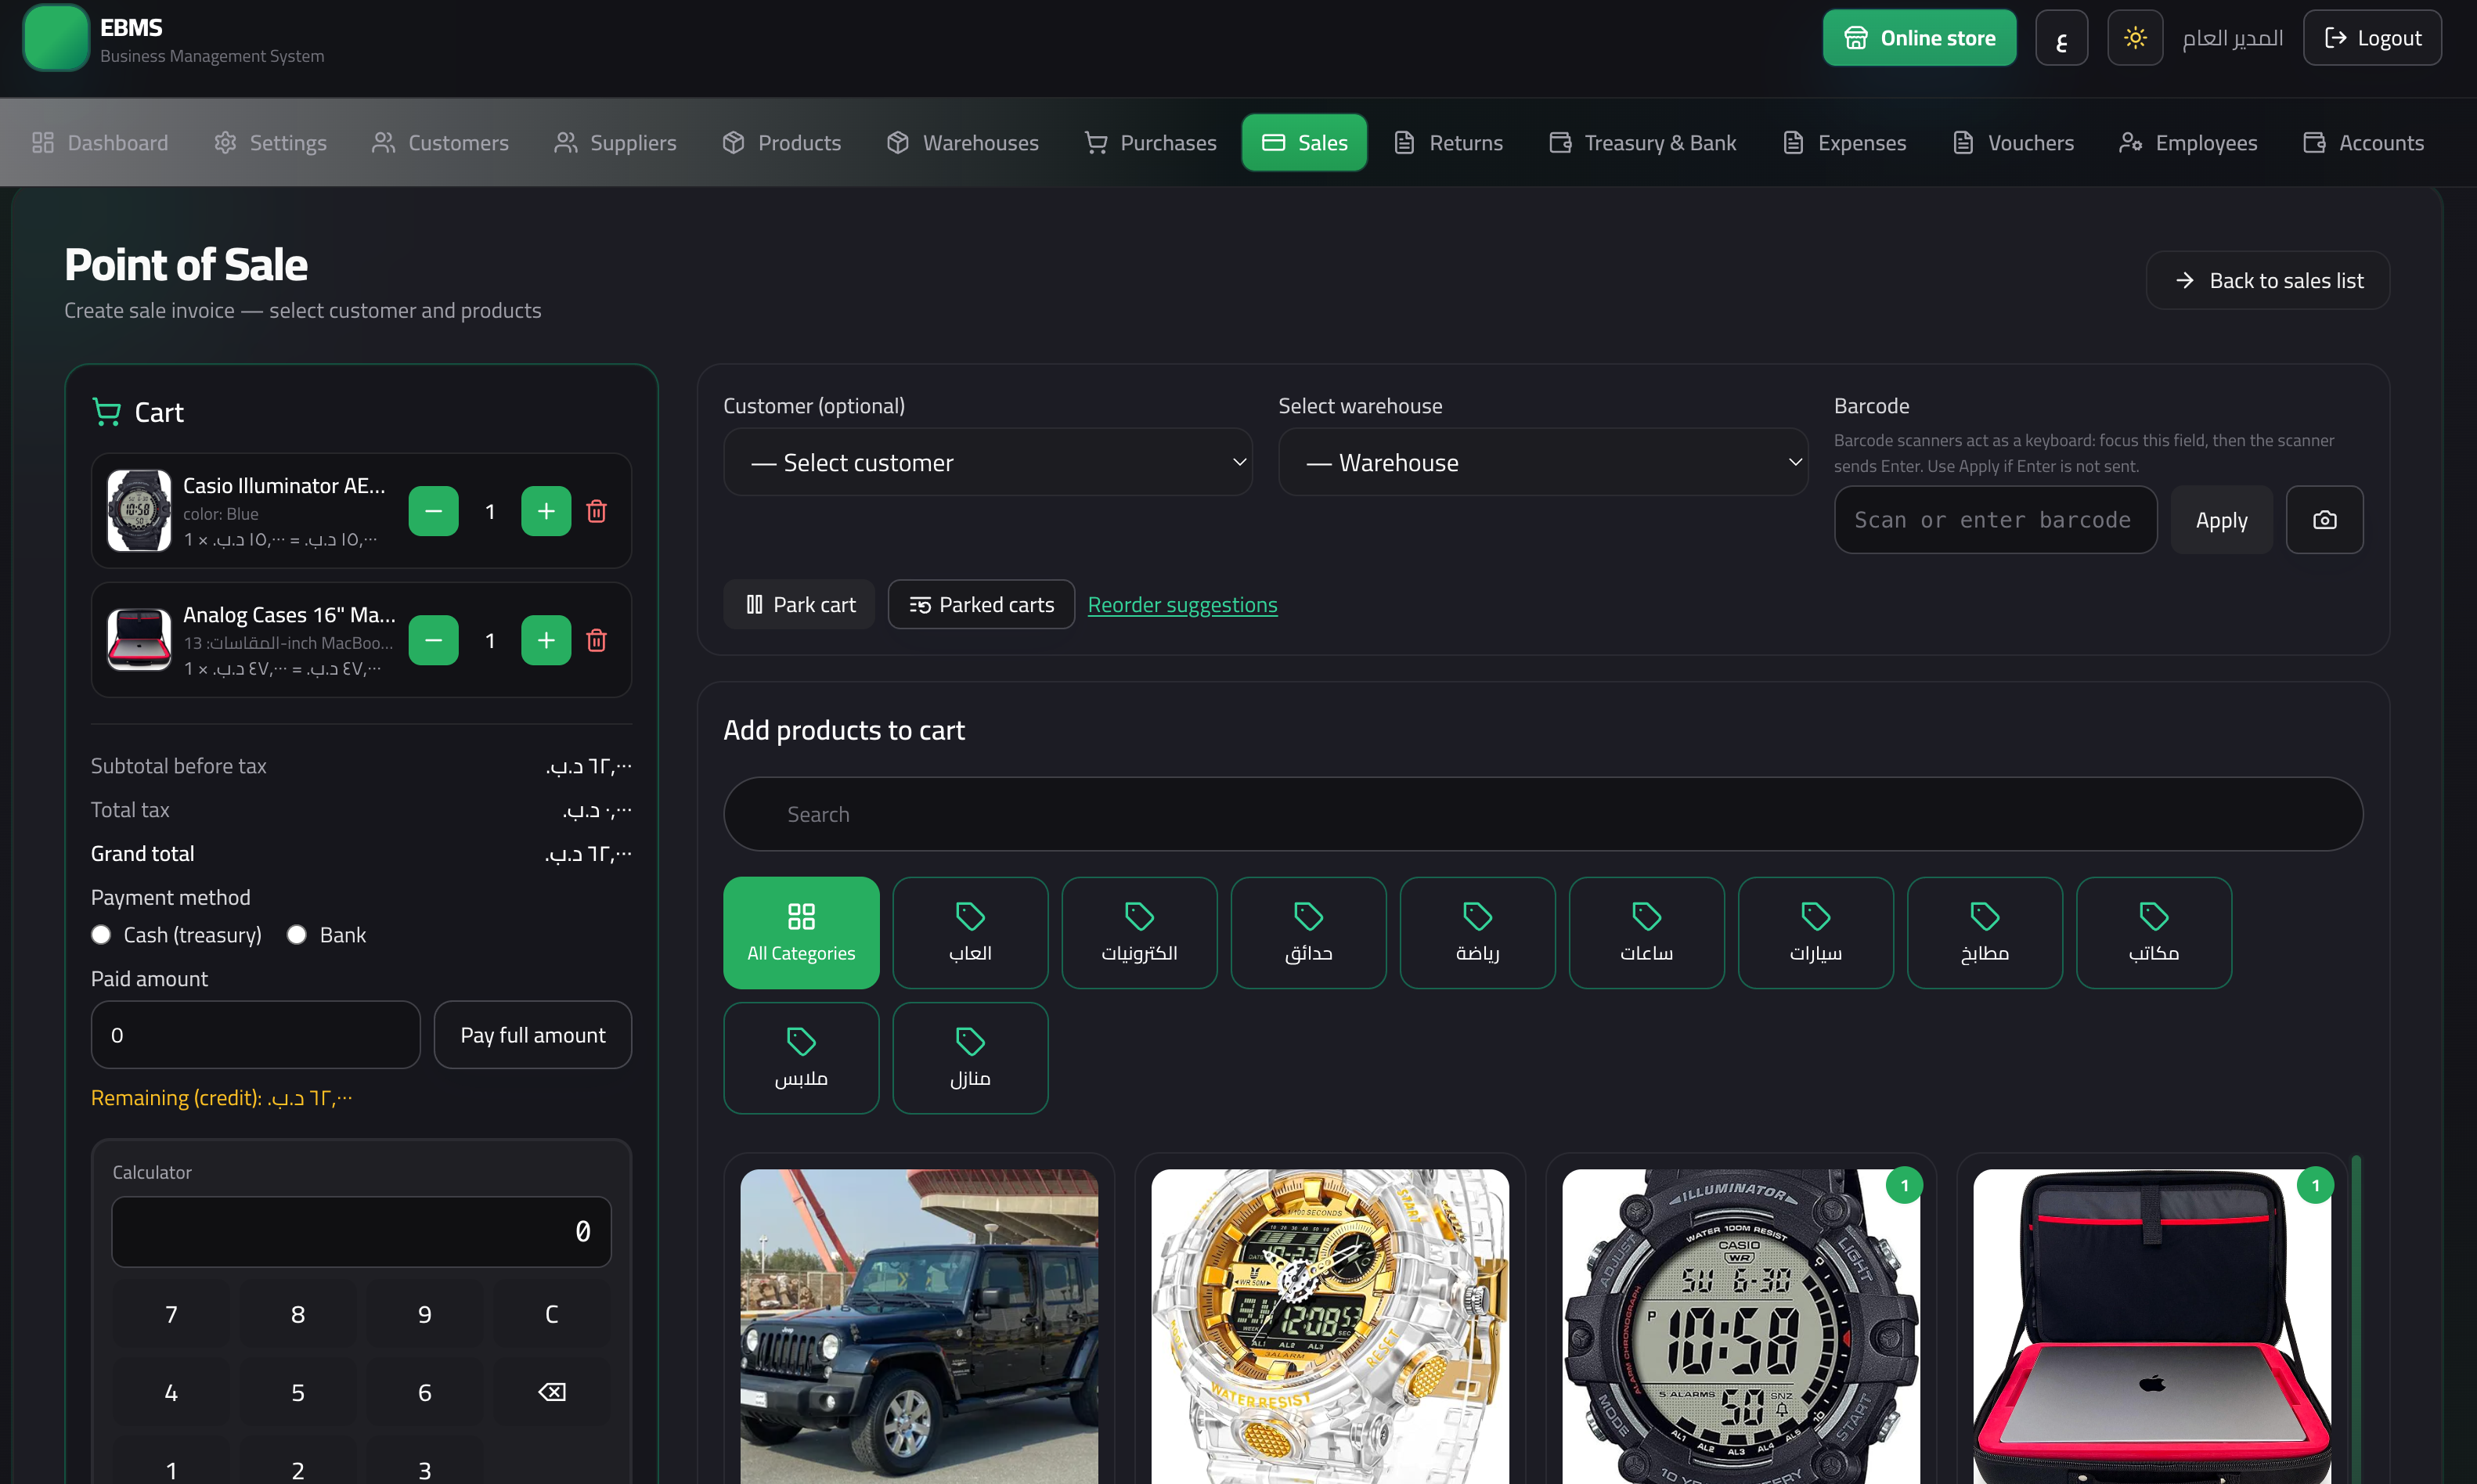Screen dimensions: 2477x1484
Task: Open camera barcode scanner
Action: tap(2324, 520)
